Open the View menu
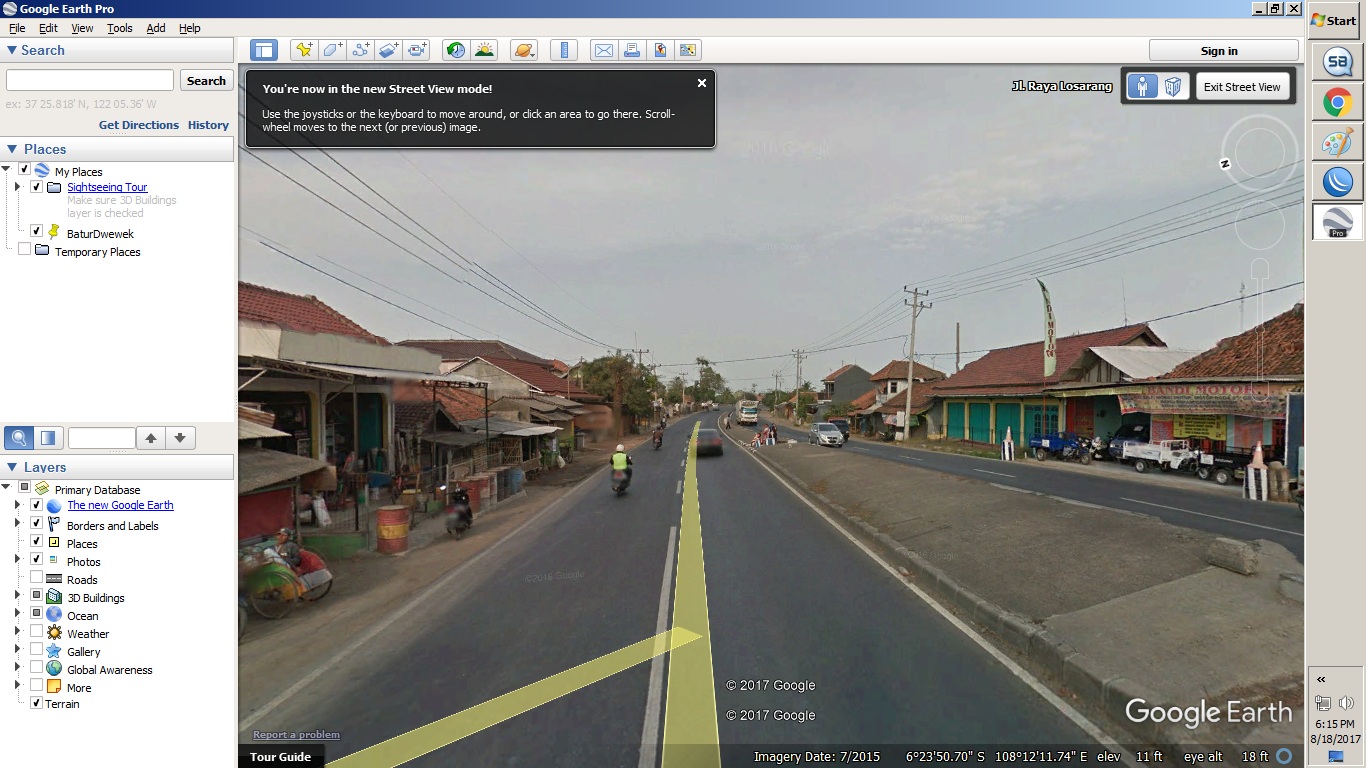The image size is (1366, 768). click(x=82, y=28)
